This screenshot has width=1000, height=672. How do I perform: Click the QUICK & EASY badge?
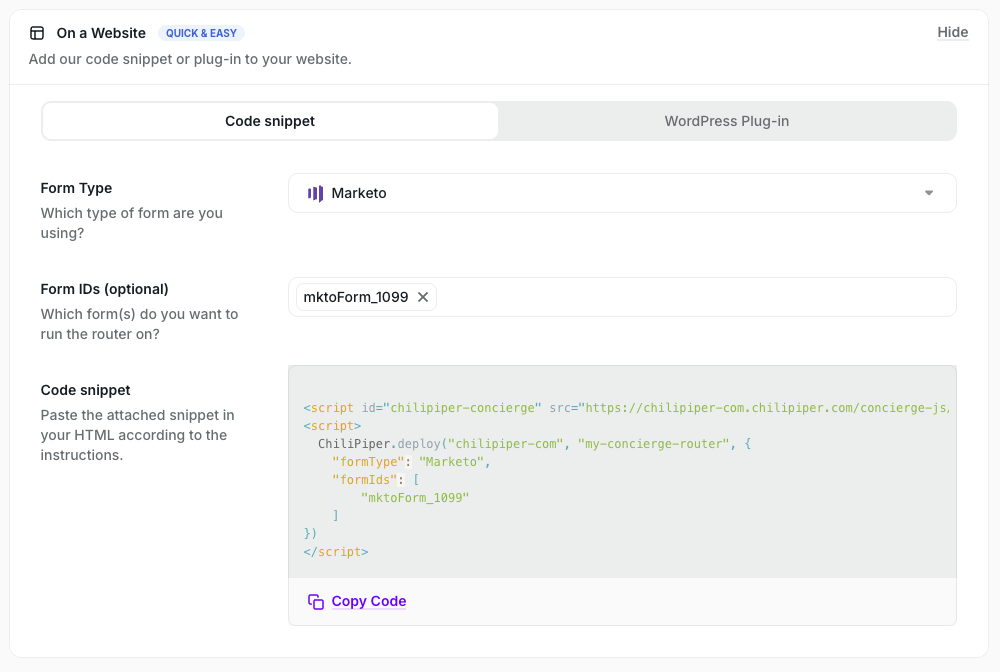tap(201, 33)
